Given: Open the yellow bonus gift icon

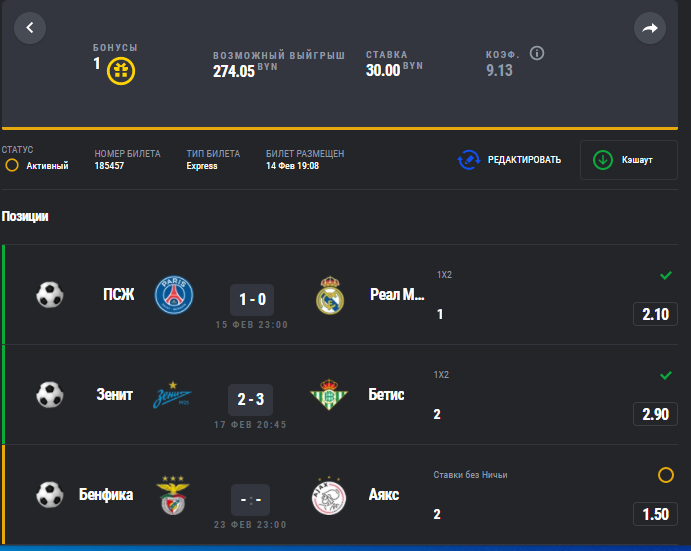Looking at the screenshot, I should tap(121, 71).
